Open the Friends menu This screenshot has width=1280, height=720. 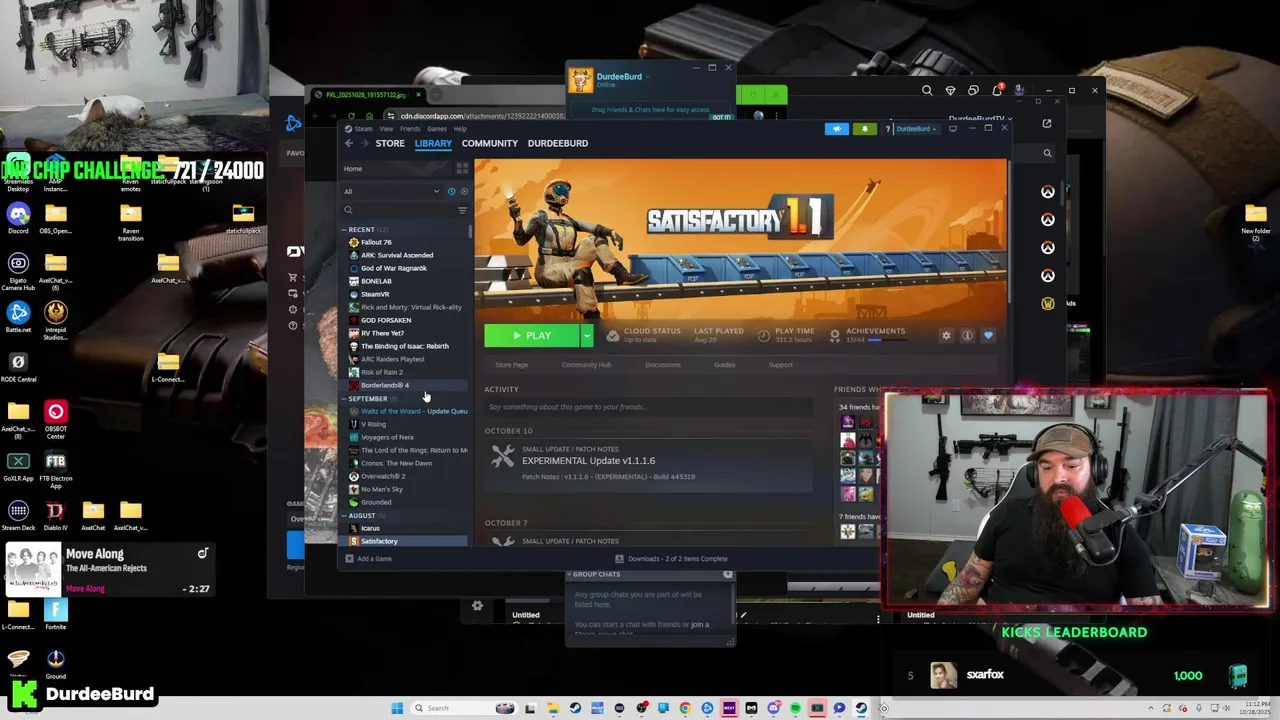click(410, 128)
